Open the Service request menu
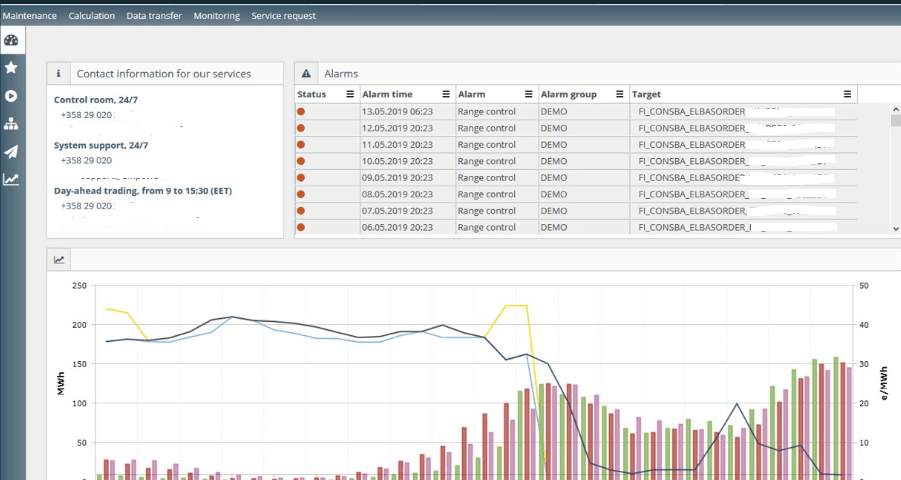 tap(283, 16)
